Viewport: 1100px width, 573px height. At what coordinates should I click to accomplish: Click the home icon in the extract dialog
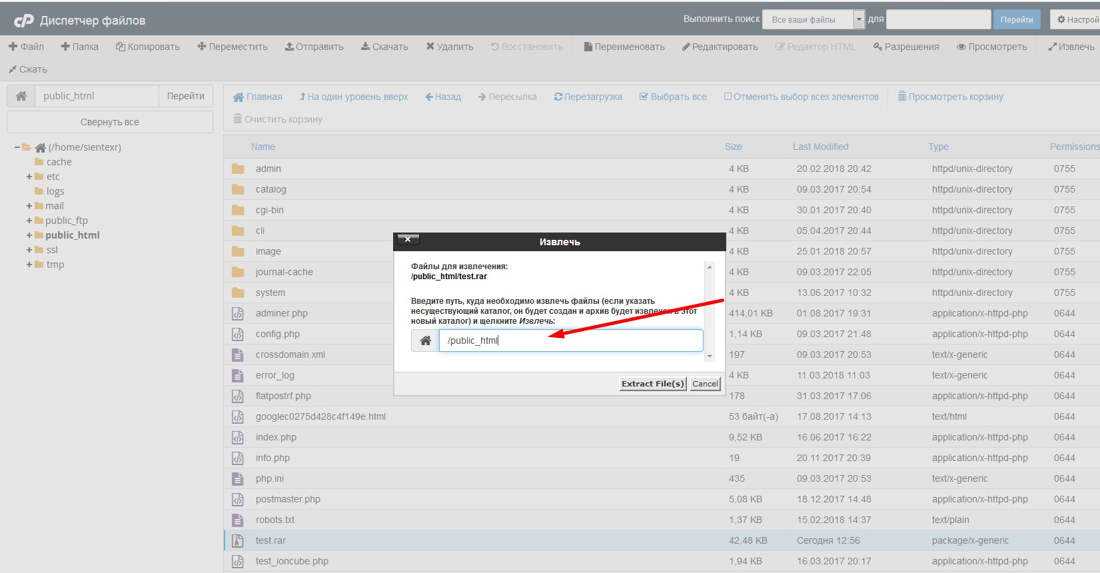425,341
